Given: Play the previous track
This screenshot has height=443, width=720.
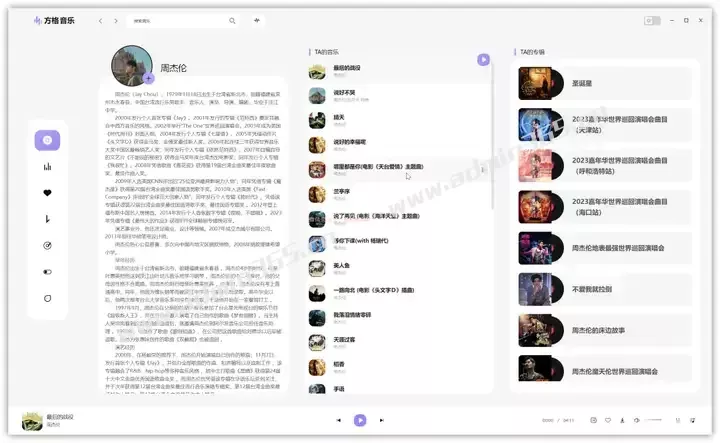Looking at the screenshot, I should pyautogui.click(x=338, y=420).
